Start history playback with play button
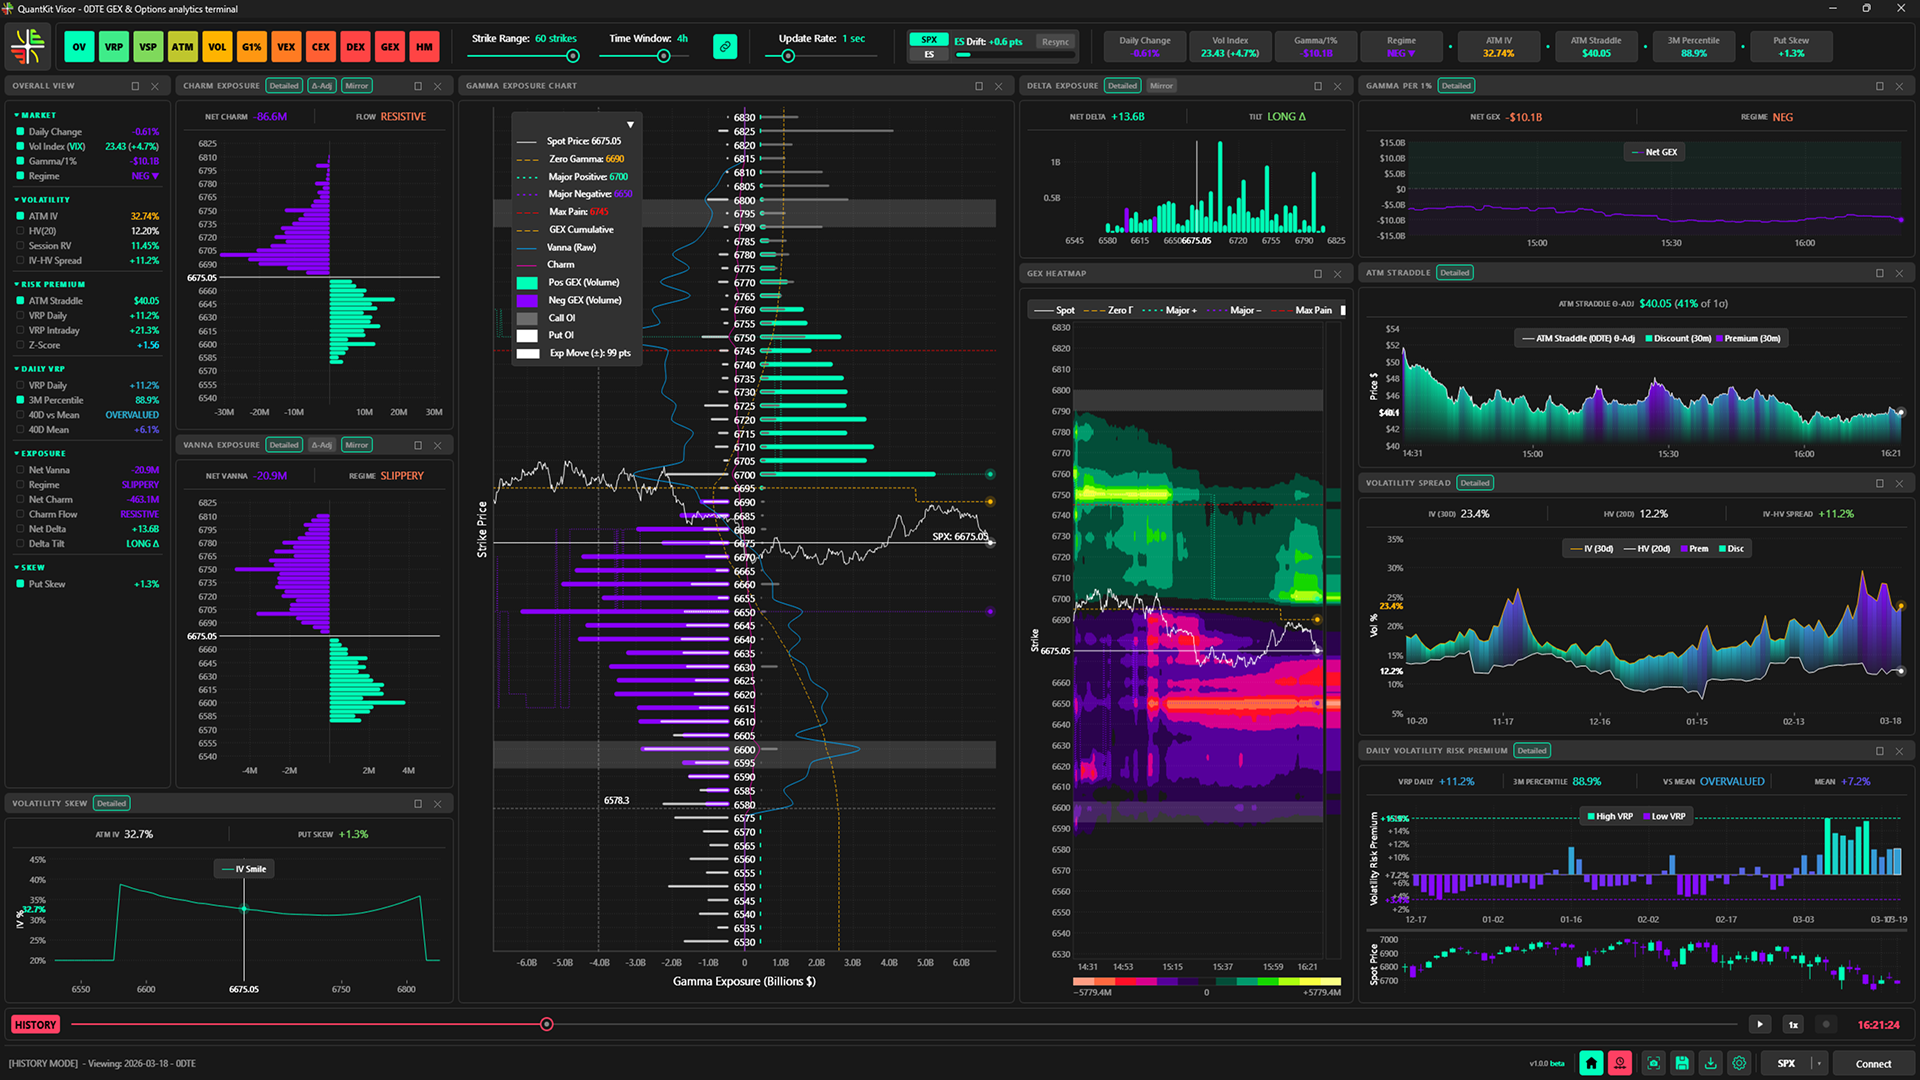Image resolution: width=1920 pixels, height=1080 pixels. click(1760, 1025)
